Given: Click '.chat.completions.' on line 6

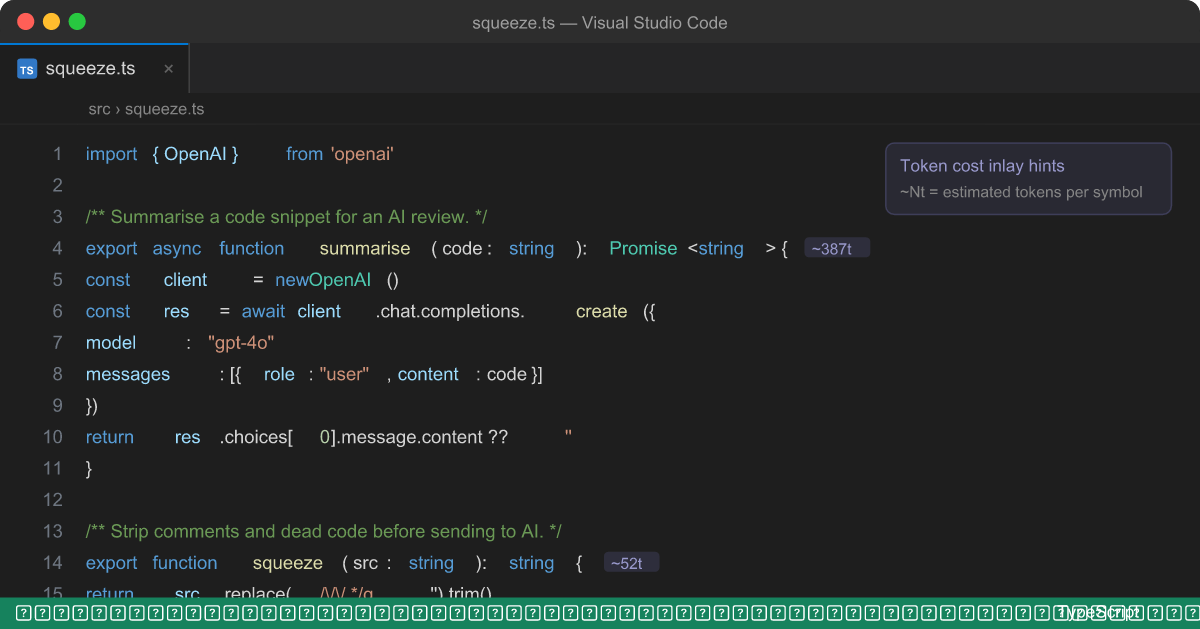Looking at the screenshot, I should 450,311.
